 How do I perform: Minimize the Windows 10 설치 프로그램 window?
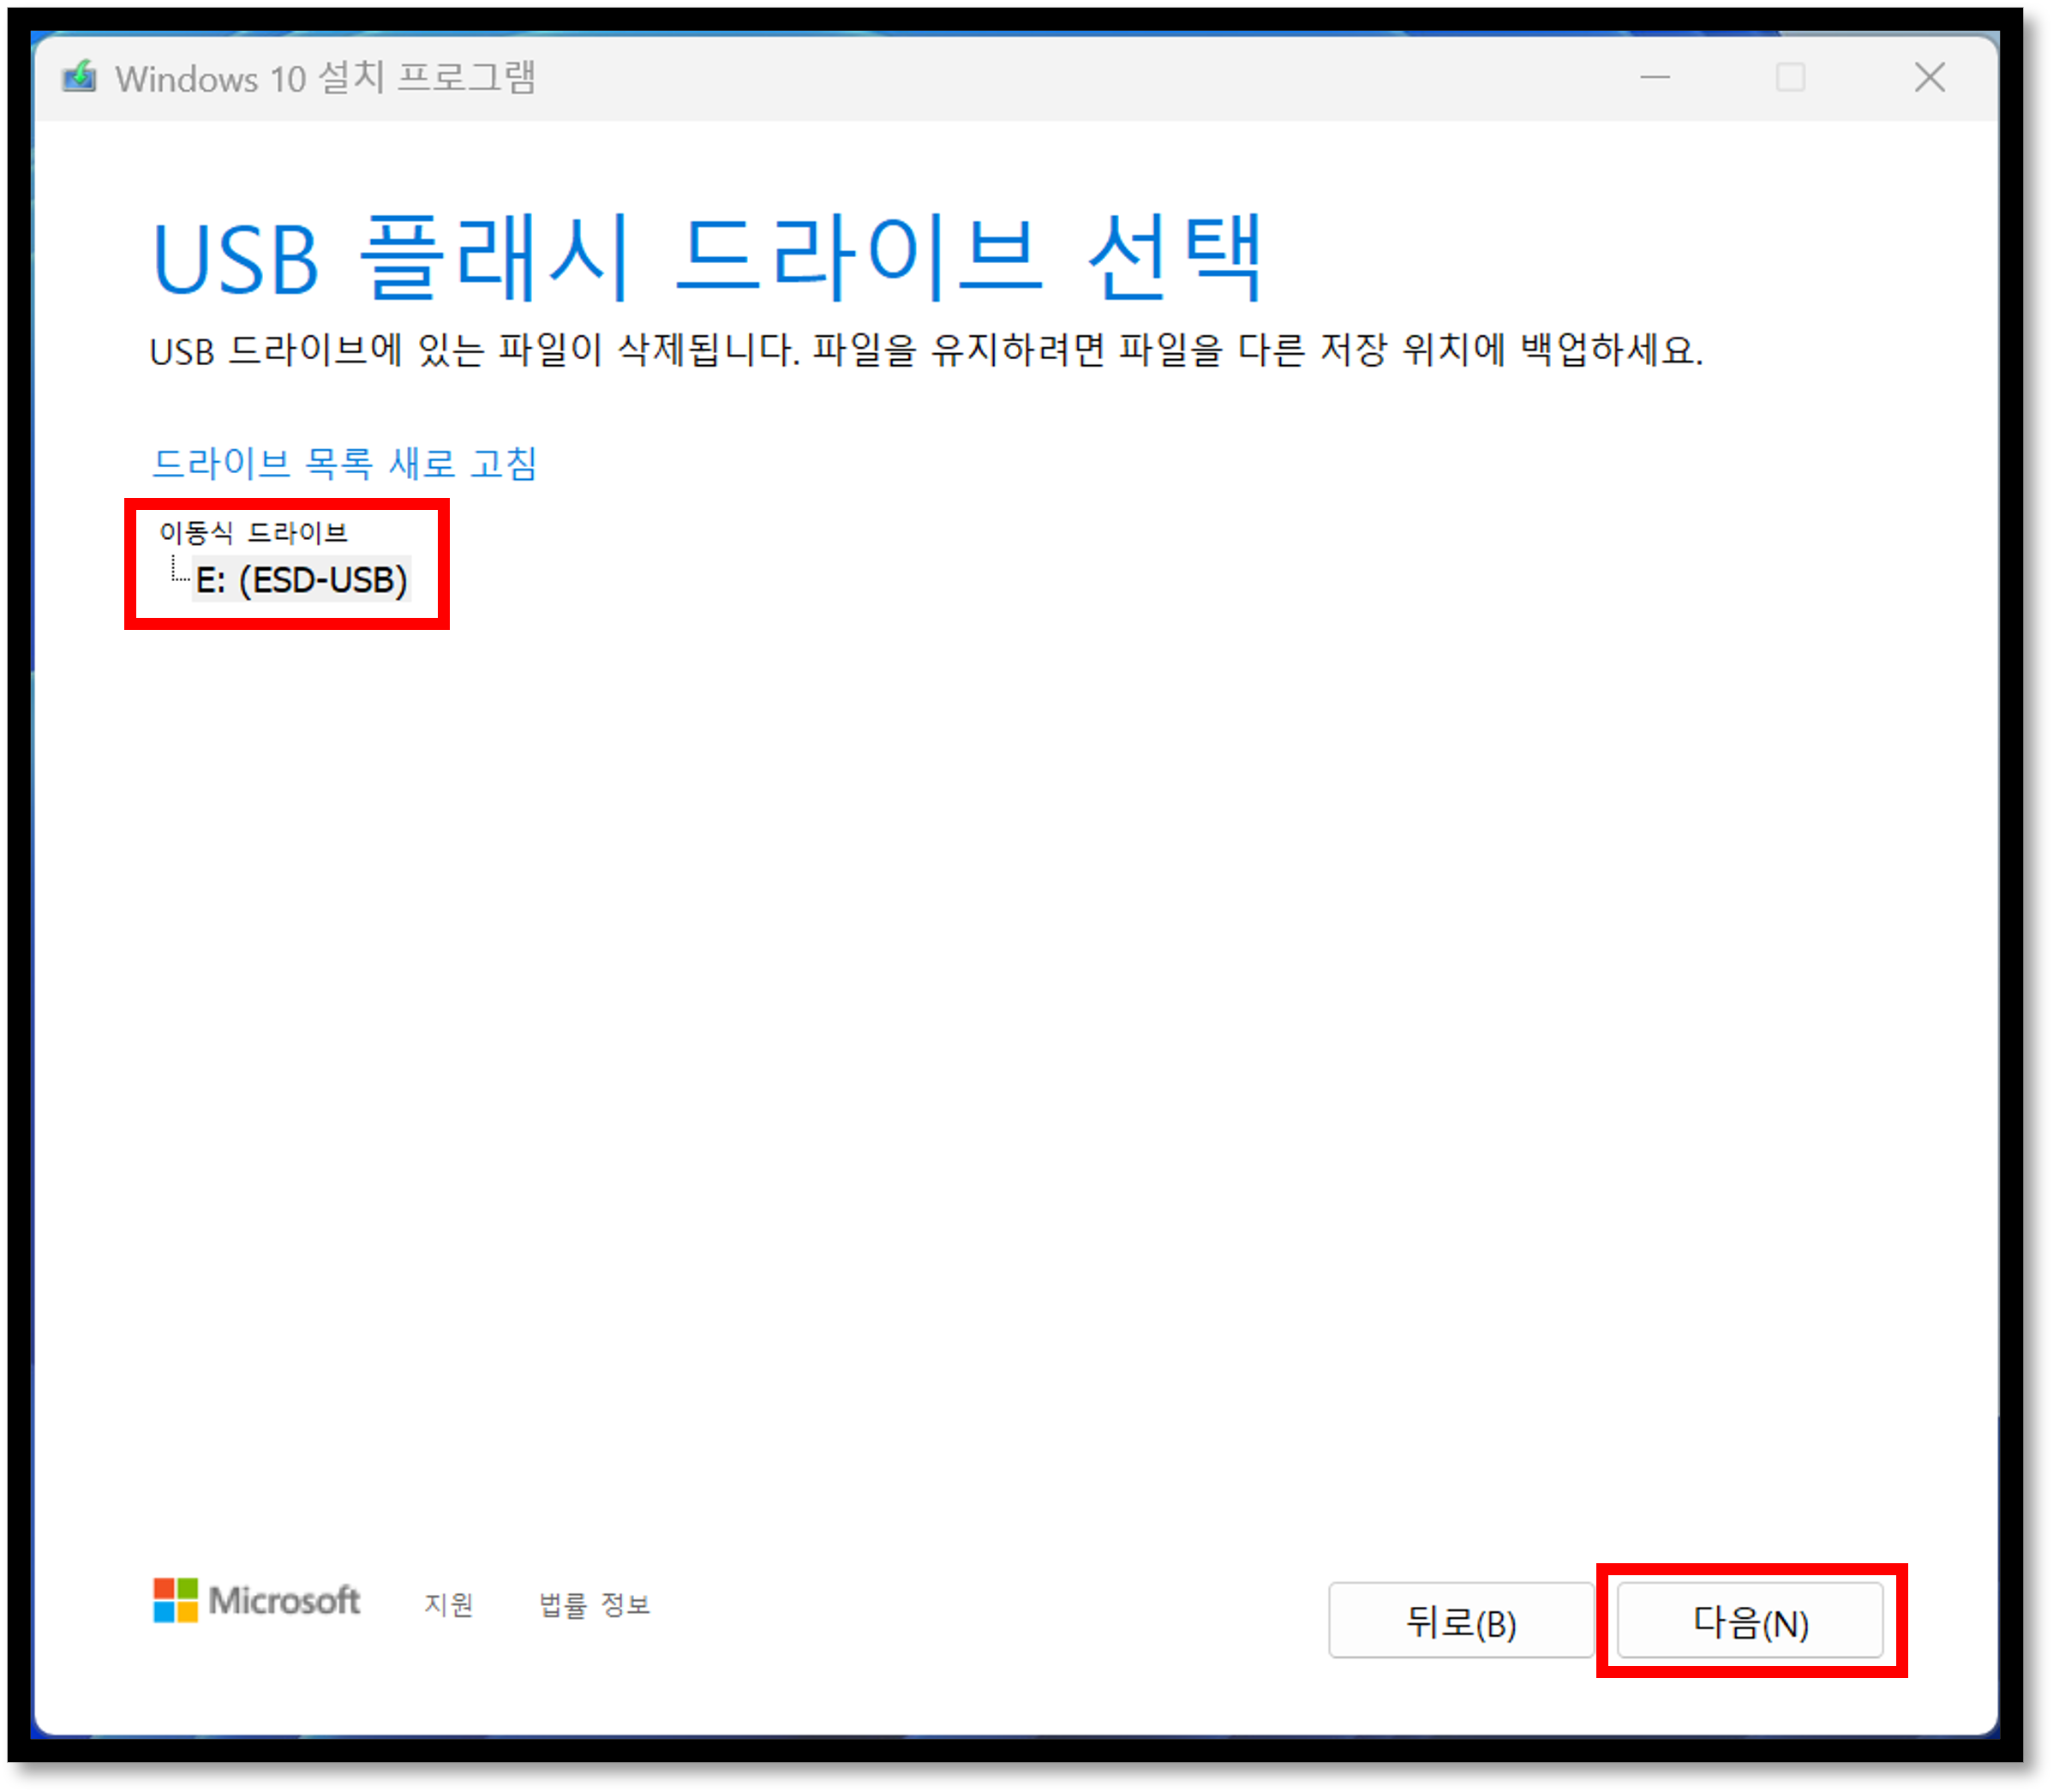(1655, 77)
